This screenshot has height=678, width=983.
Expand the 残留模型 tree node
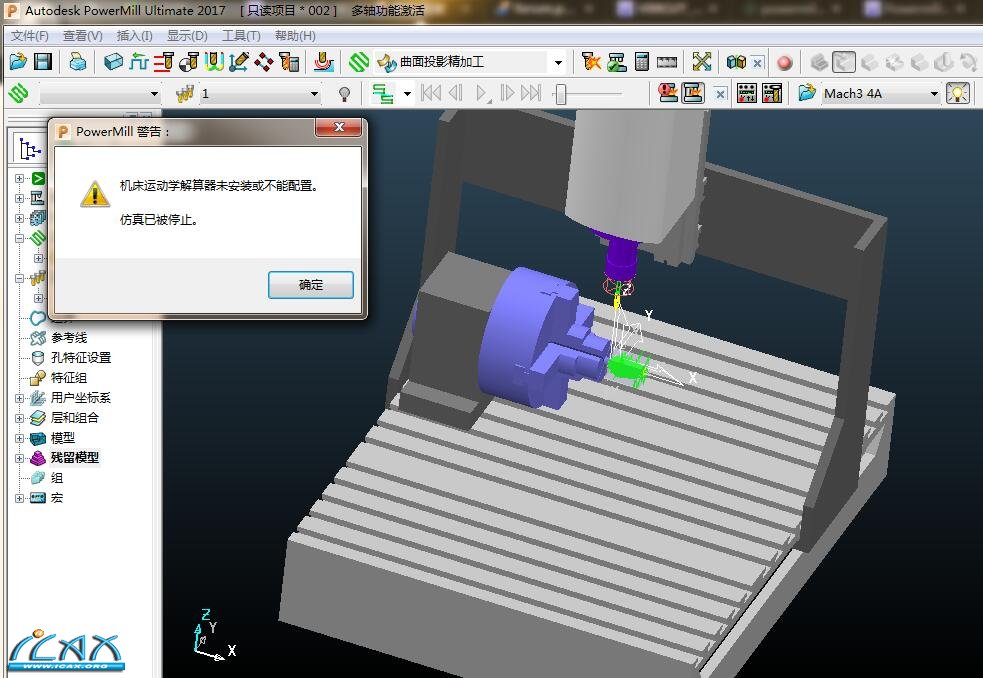[x=19, y=458]
